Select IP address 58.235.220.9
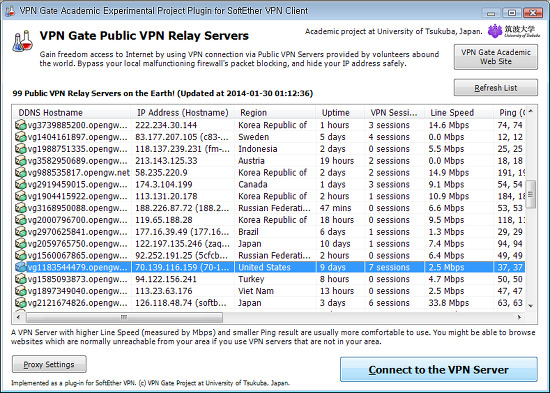 pos(161,173)
